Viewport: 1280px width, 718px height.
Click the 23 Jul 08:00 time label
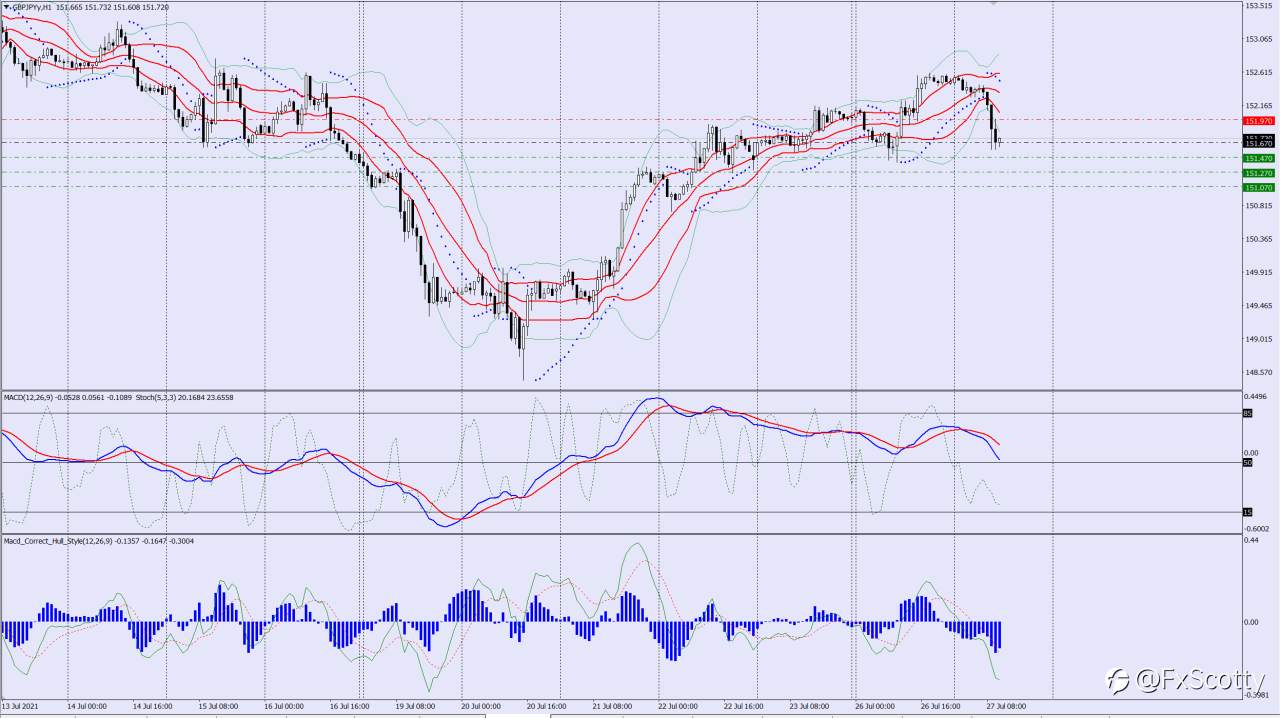point(809,705)
